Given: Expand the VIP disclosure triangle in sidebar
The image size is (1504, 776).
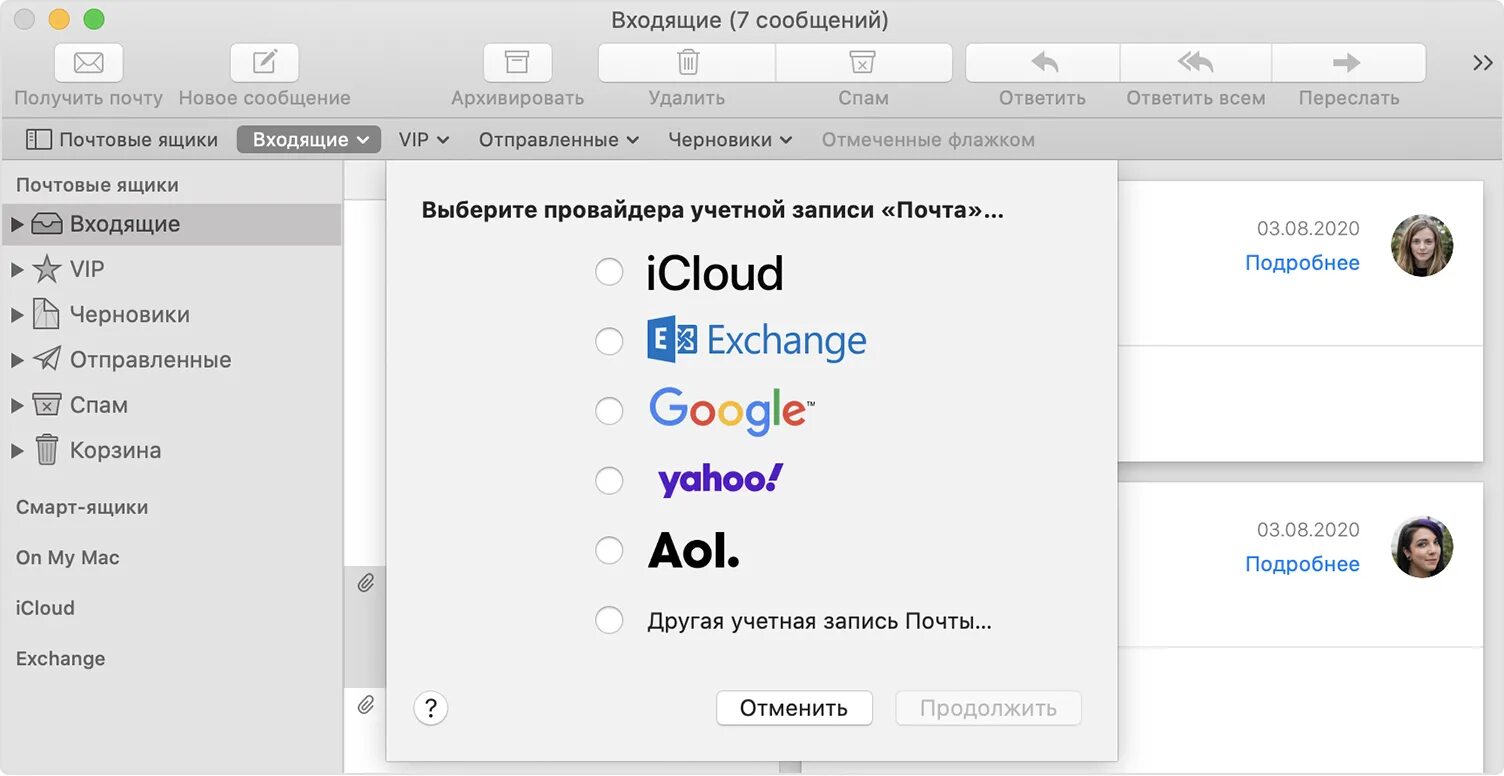Looking at the screenshot, I should click(x=17, y=269).
